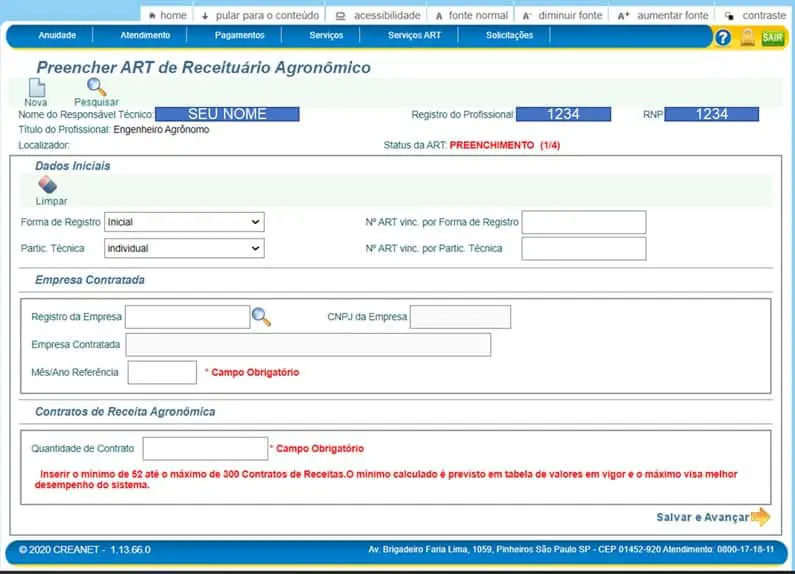Screen dimensions: 795x574
Task: Open the help question mark icon
Action: click(723, 37)
